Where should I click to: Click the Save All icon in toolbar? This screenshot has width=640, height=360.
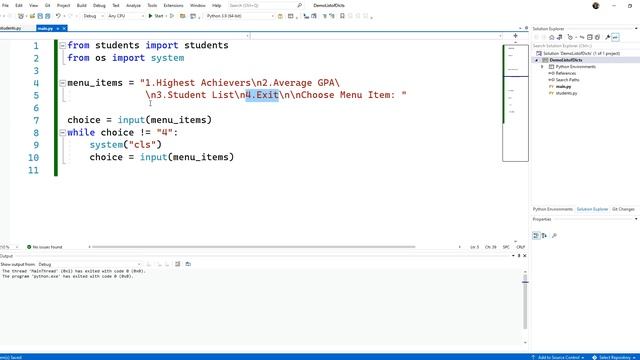[47, 16]
